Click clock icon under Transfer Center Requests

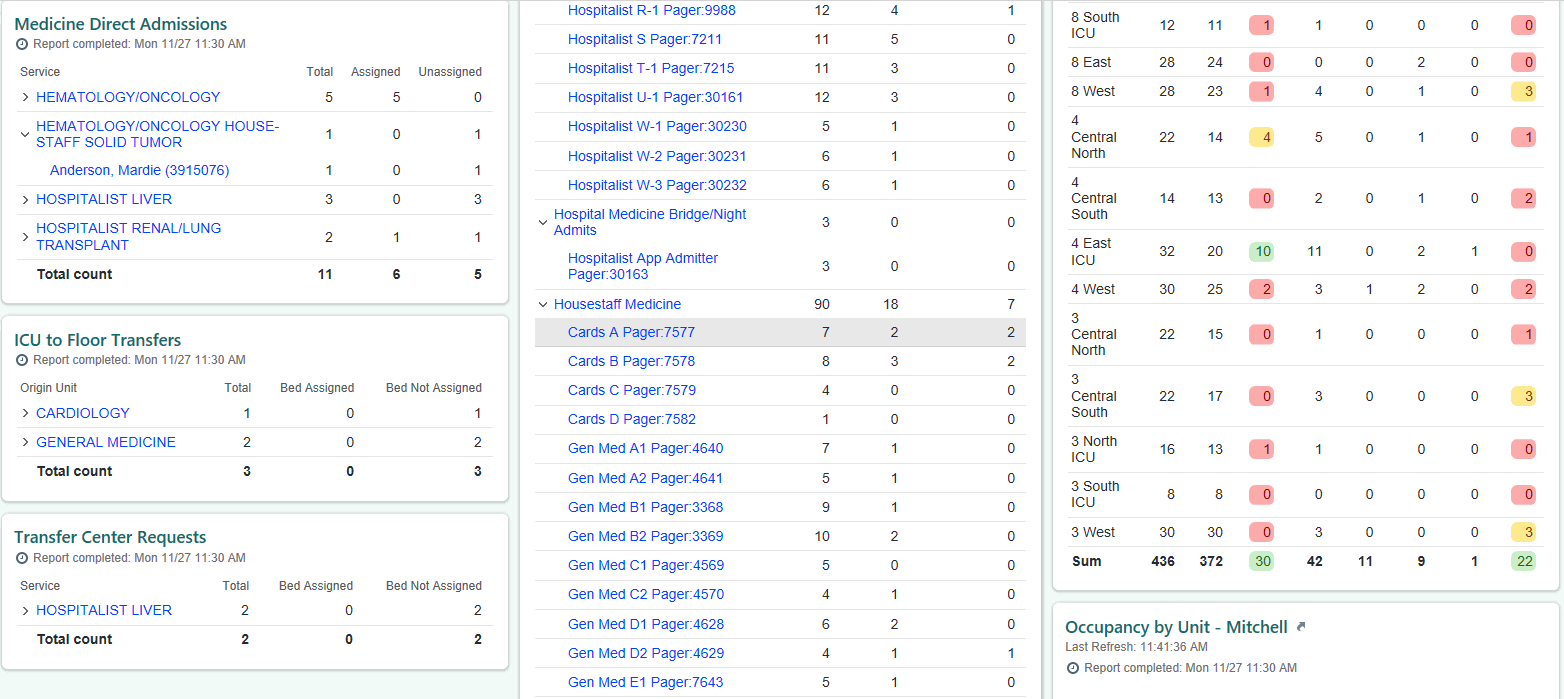(22, 558)
